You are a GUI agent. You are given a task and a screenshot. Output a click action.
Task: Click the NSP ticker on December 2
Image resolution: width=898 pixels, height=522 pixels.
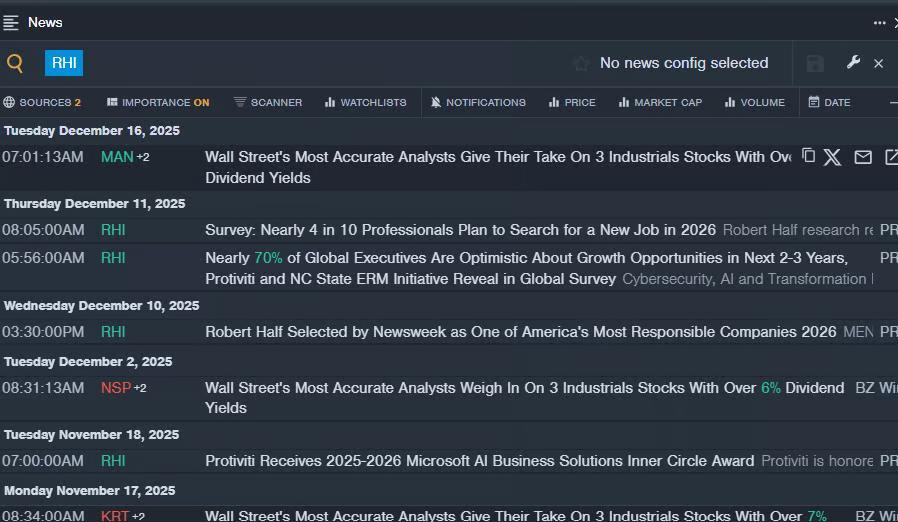tap(116, 388)
